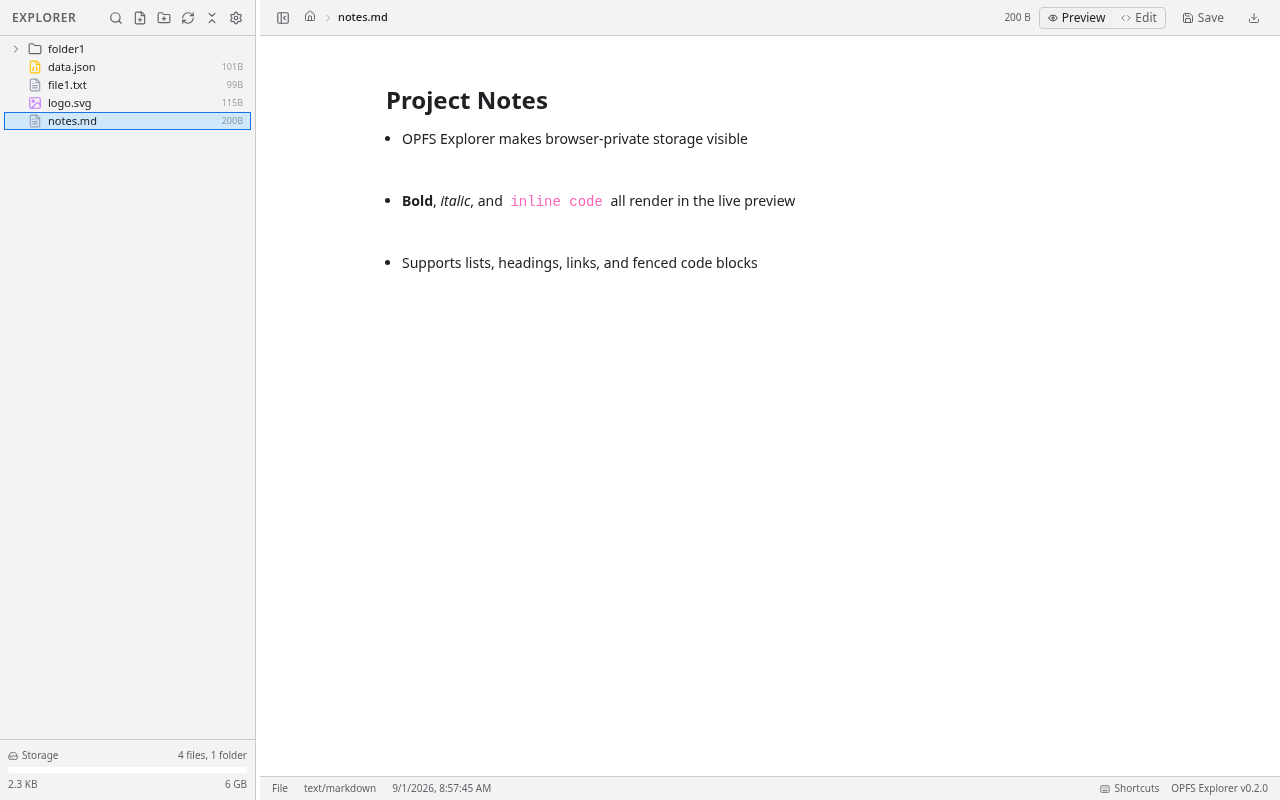Click the notes.md breadcrumb
The image size is (1280, 800).
click(363, 17)
